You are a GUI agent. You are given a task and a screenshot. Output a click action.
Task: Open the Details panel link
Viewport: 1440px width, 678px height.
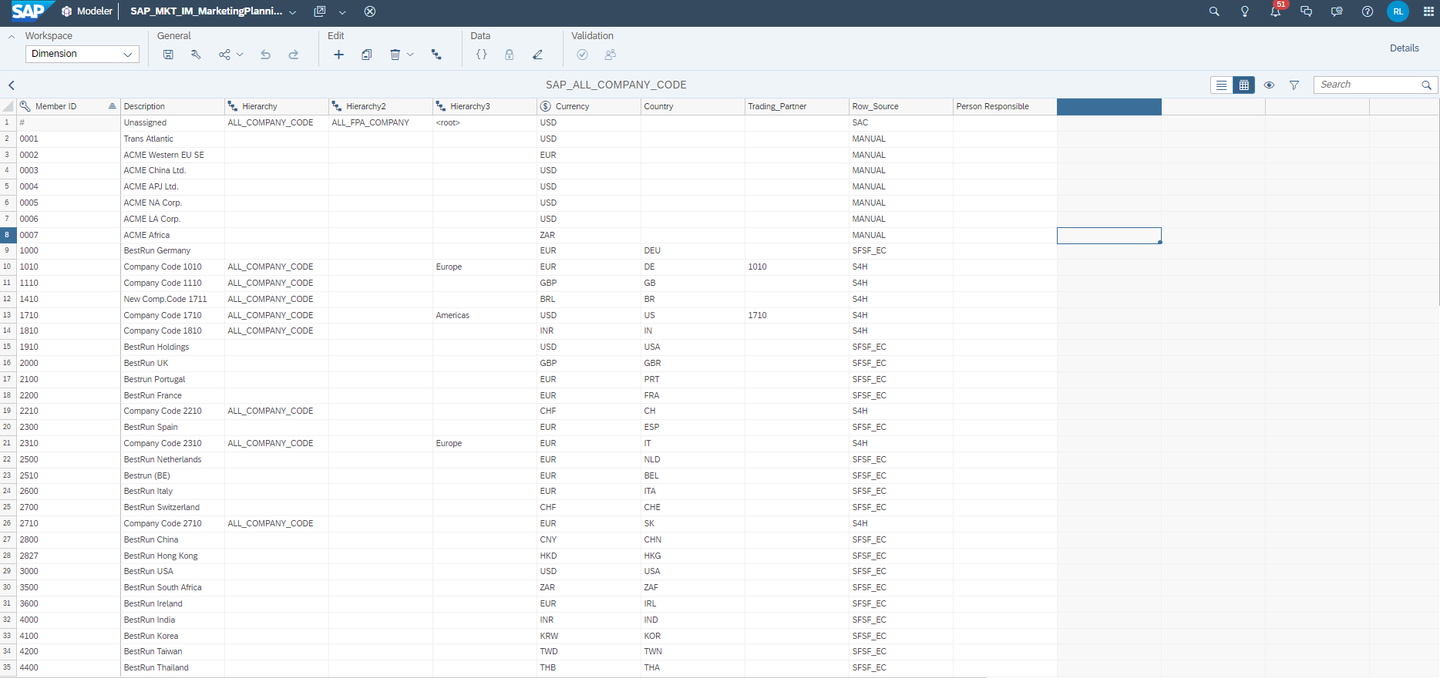[x=1404, y=48]
